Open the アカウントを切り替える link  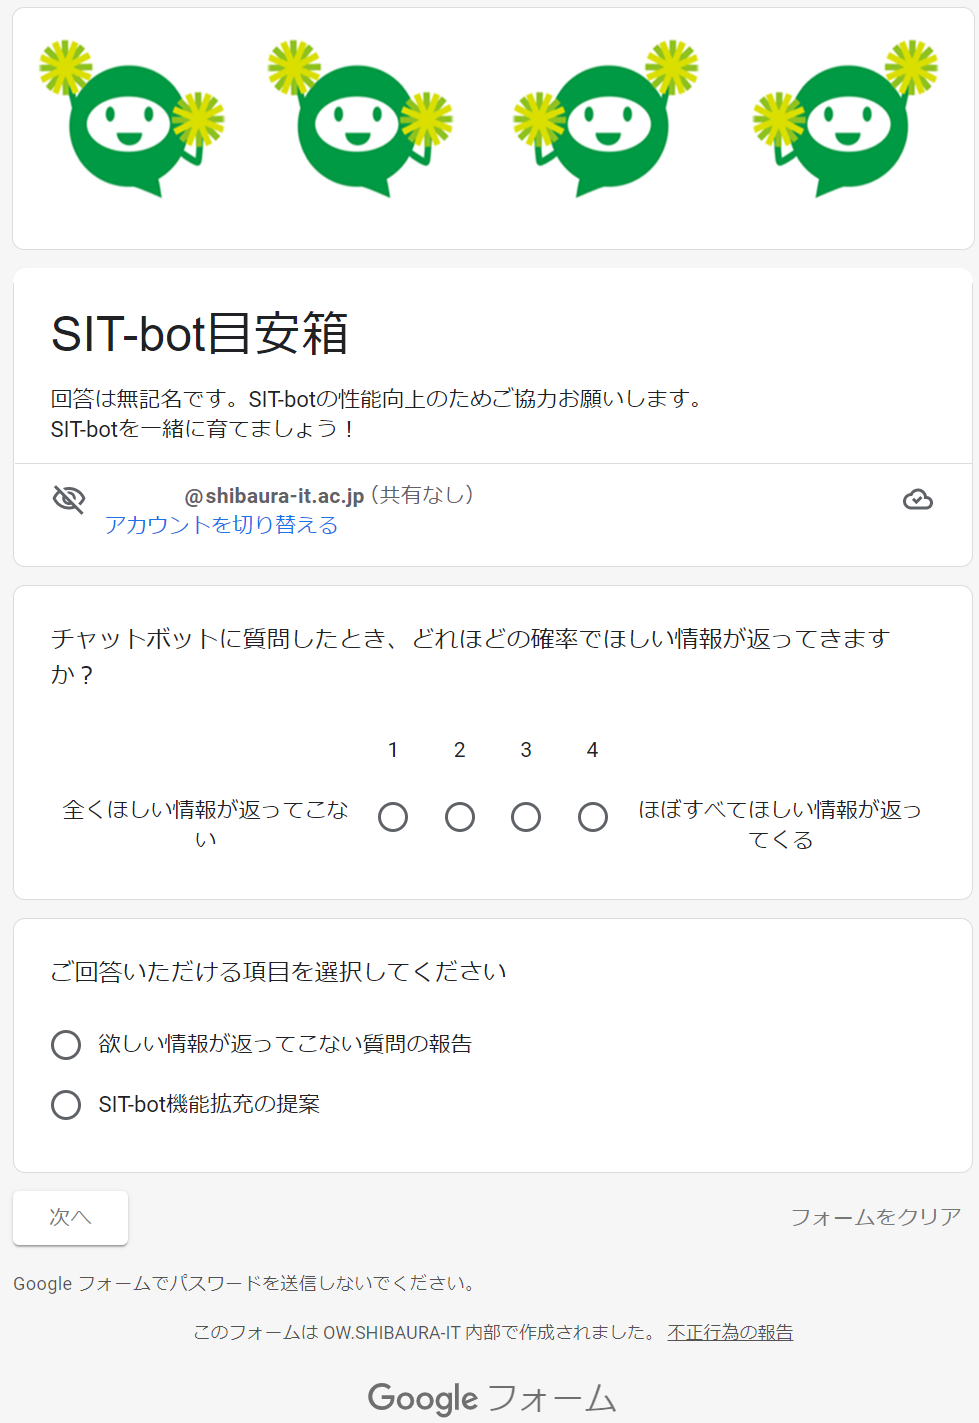(x=221, y=525)
